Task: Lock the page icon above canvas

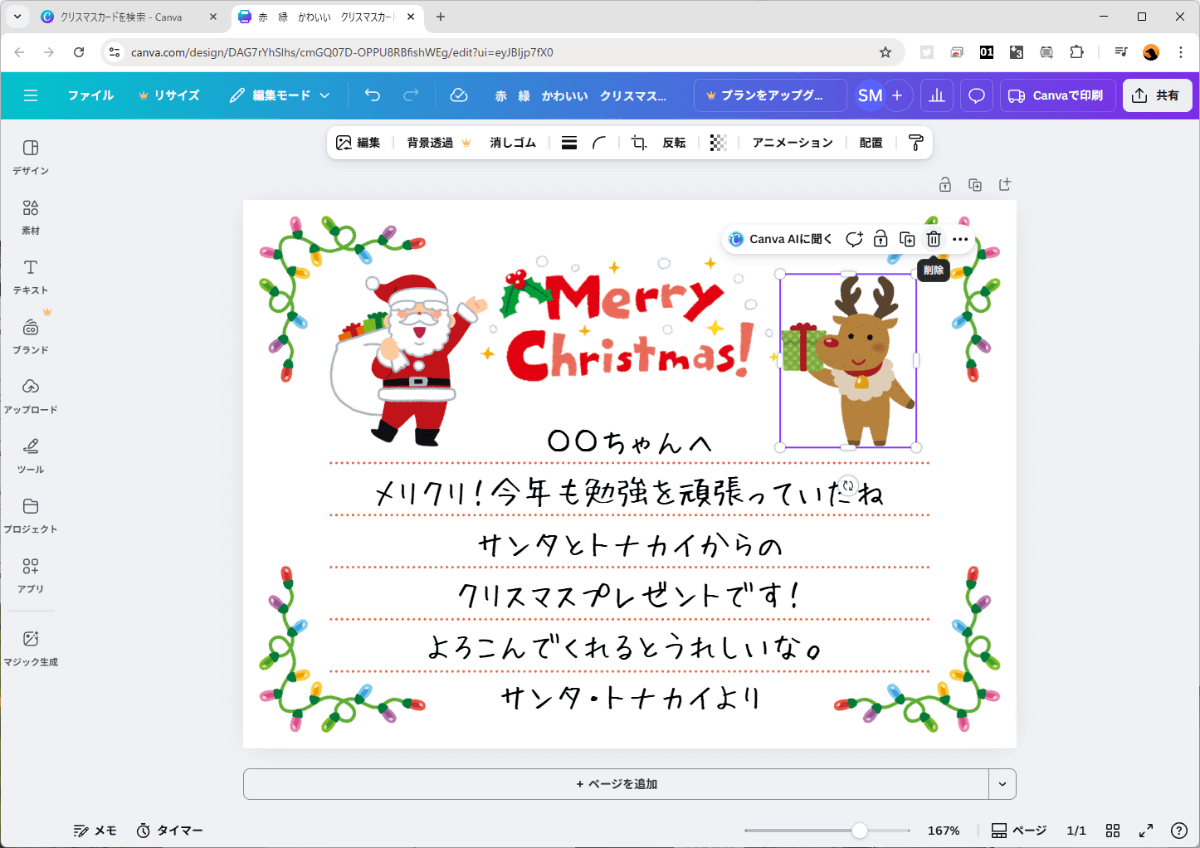Action: pyautogui.click(x=945, y=184)
